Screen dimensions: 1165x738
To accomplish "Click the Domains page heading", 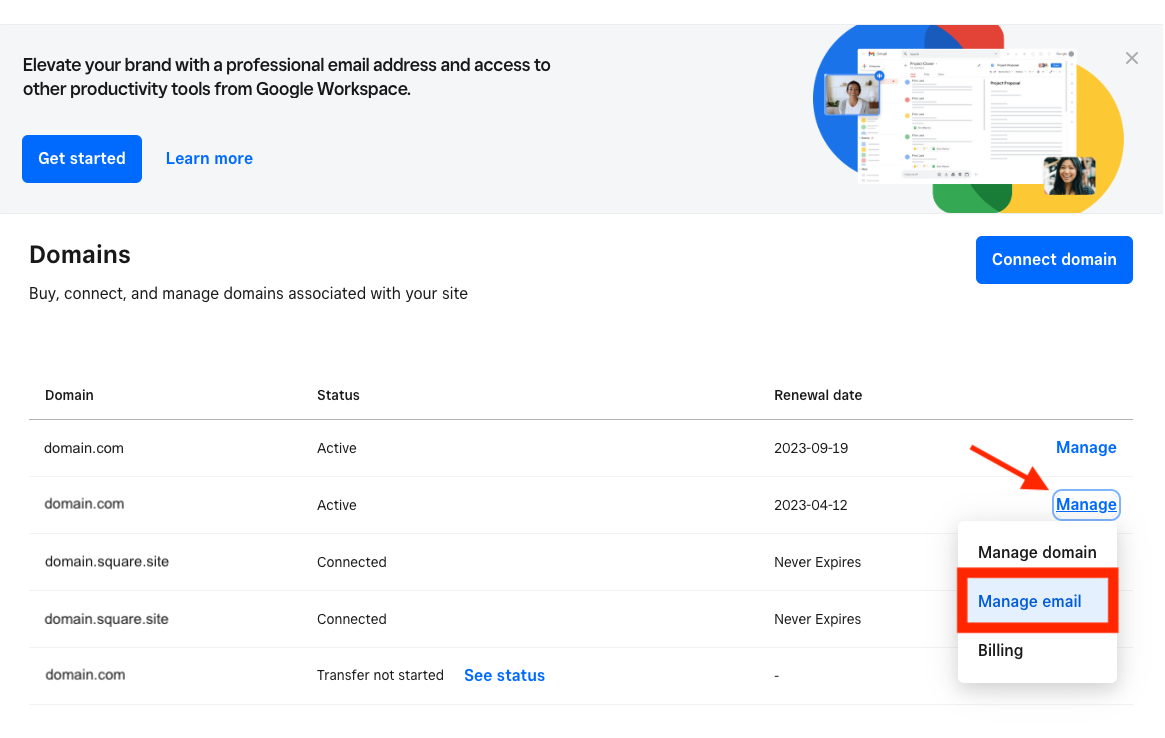I will 80,255.
